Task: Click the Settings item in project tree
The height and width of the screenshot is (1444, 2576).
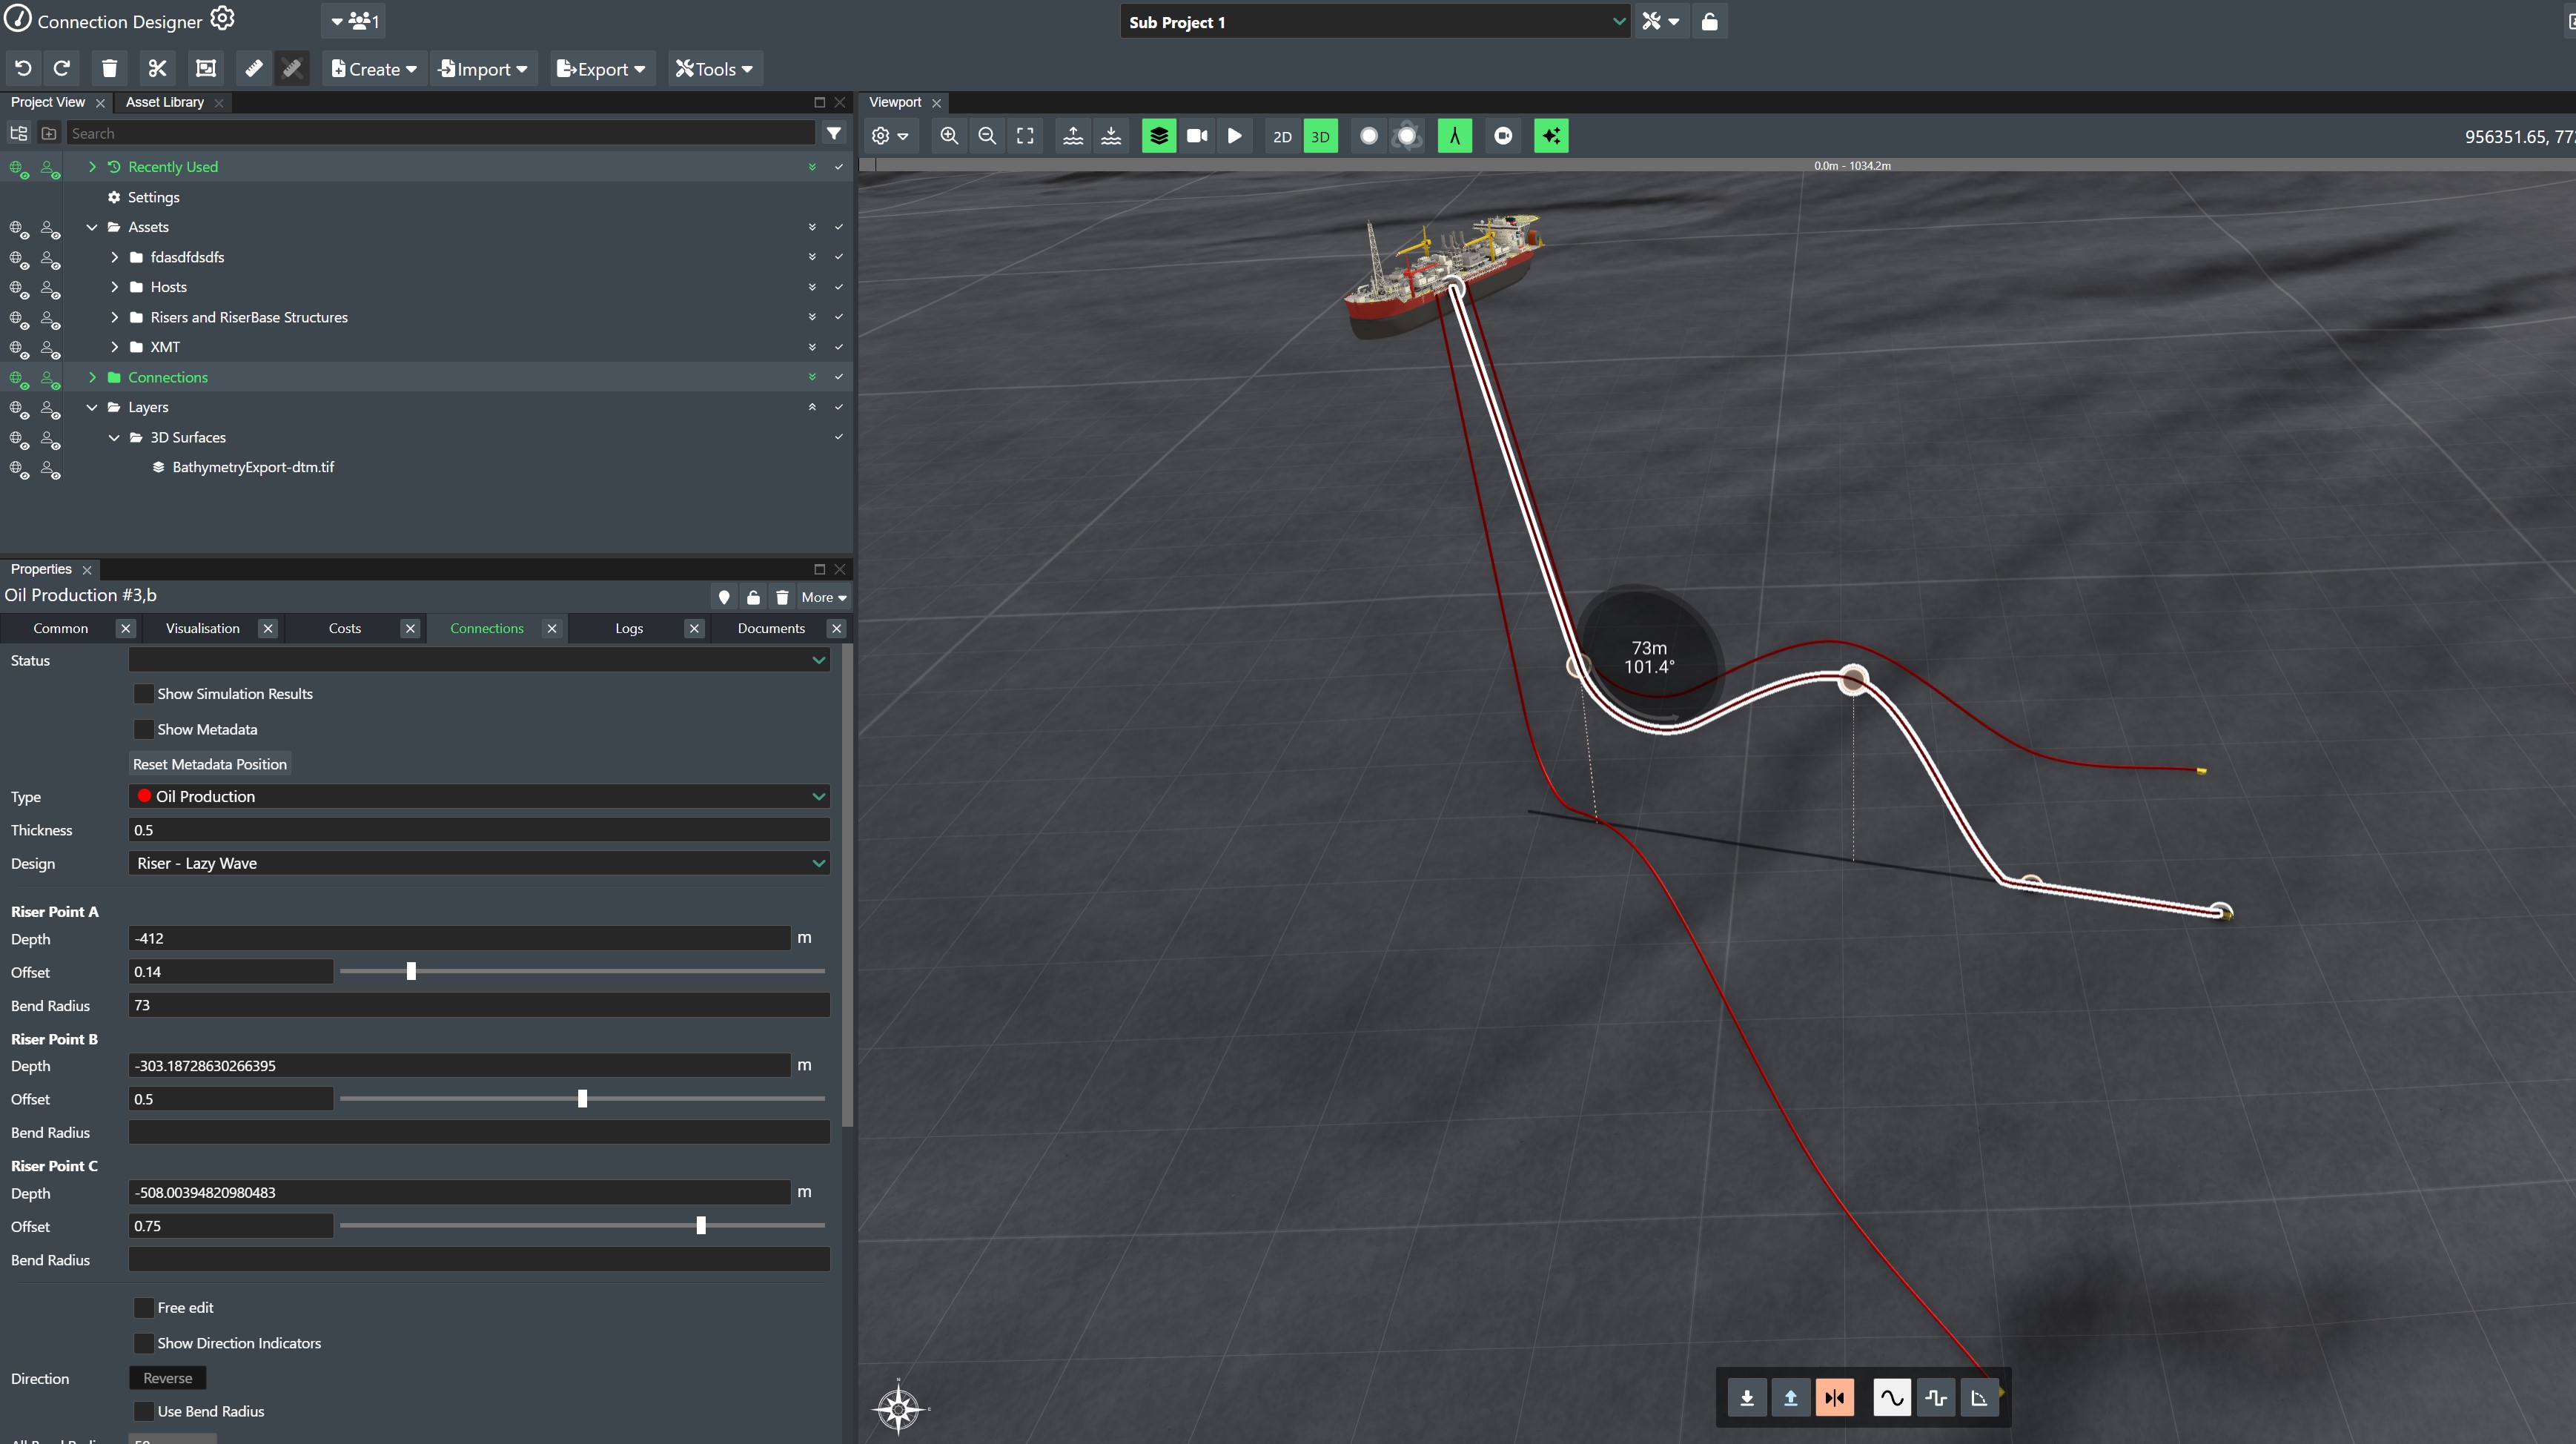Action: (x=154, y=197)
